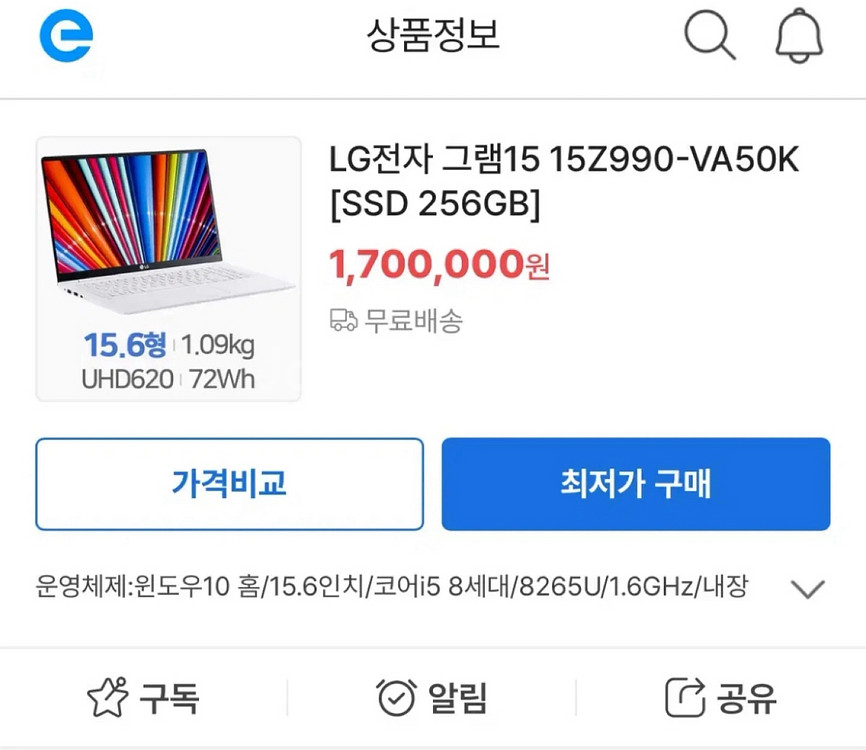866x750 pixels.
Task: Click the 최저가 구매 button
Action: pyautogui.click(x=636, y=484)
